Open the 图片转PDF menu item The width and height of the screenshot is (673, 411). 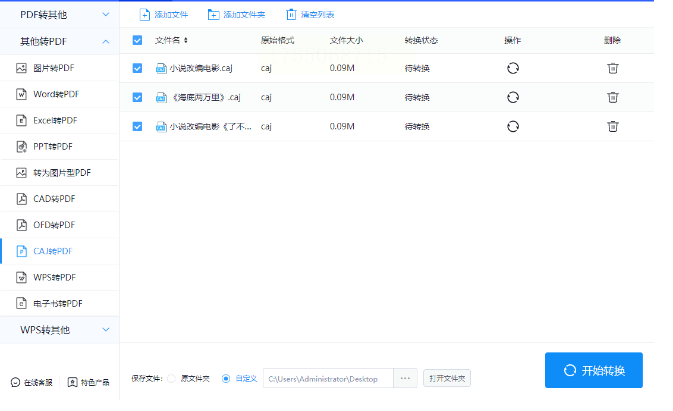tap(59, 68)
